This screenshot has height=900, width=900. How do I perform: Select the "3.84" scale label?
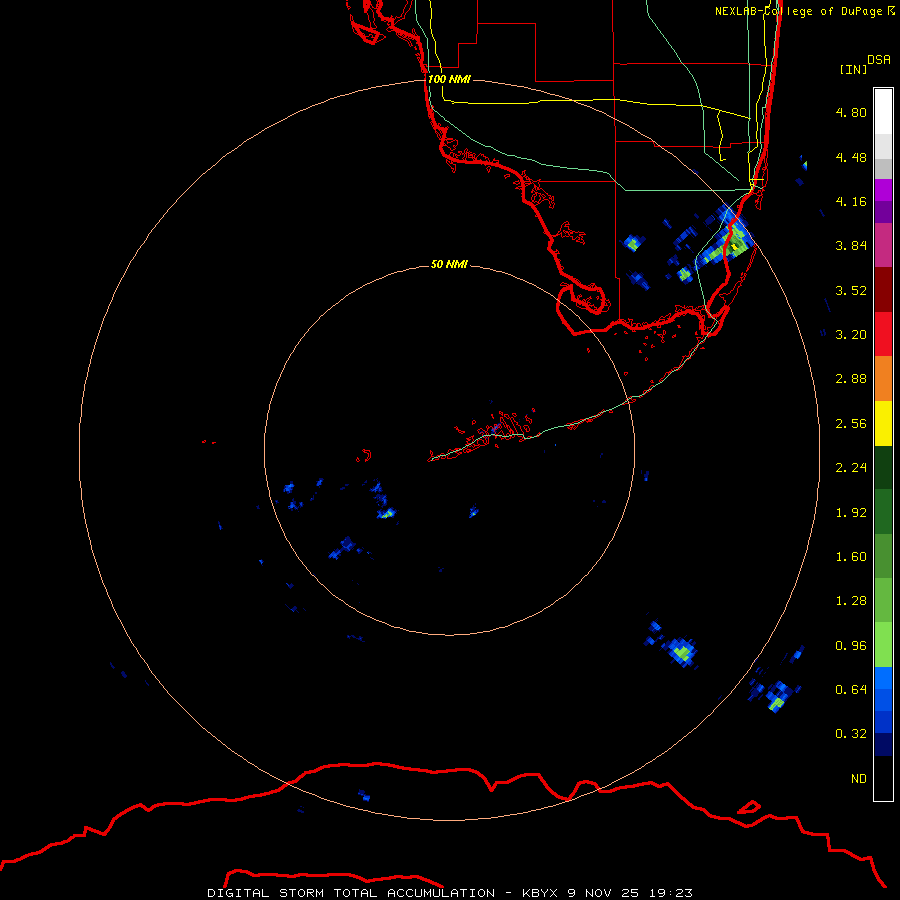(x=851, y=246)
